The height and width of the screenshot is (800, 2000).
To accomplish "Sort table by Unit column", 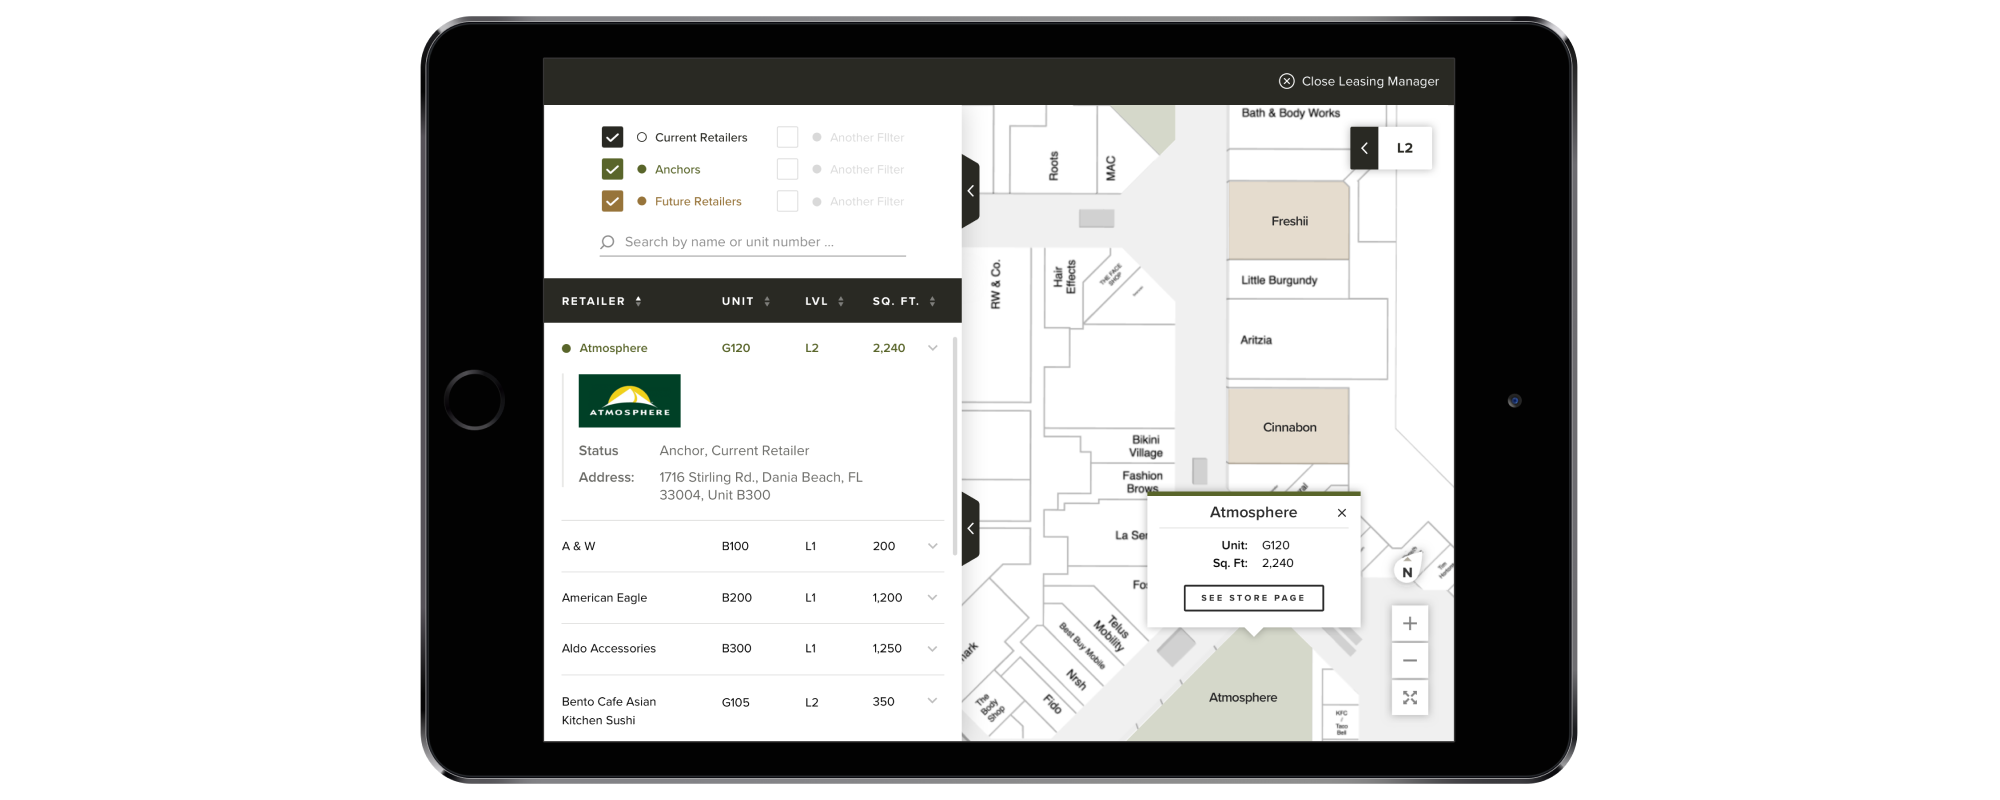I will (746, 301).
